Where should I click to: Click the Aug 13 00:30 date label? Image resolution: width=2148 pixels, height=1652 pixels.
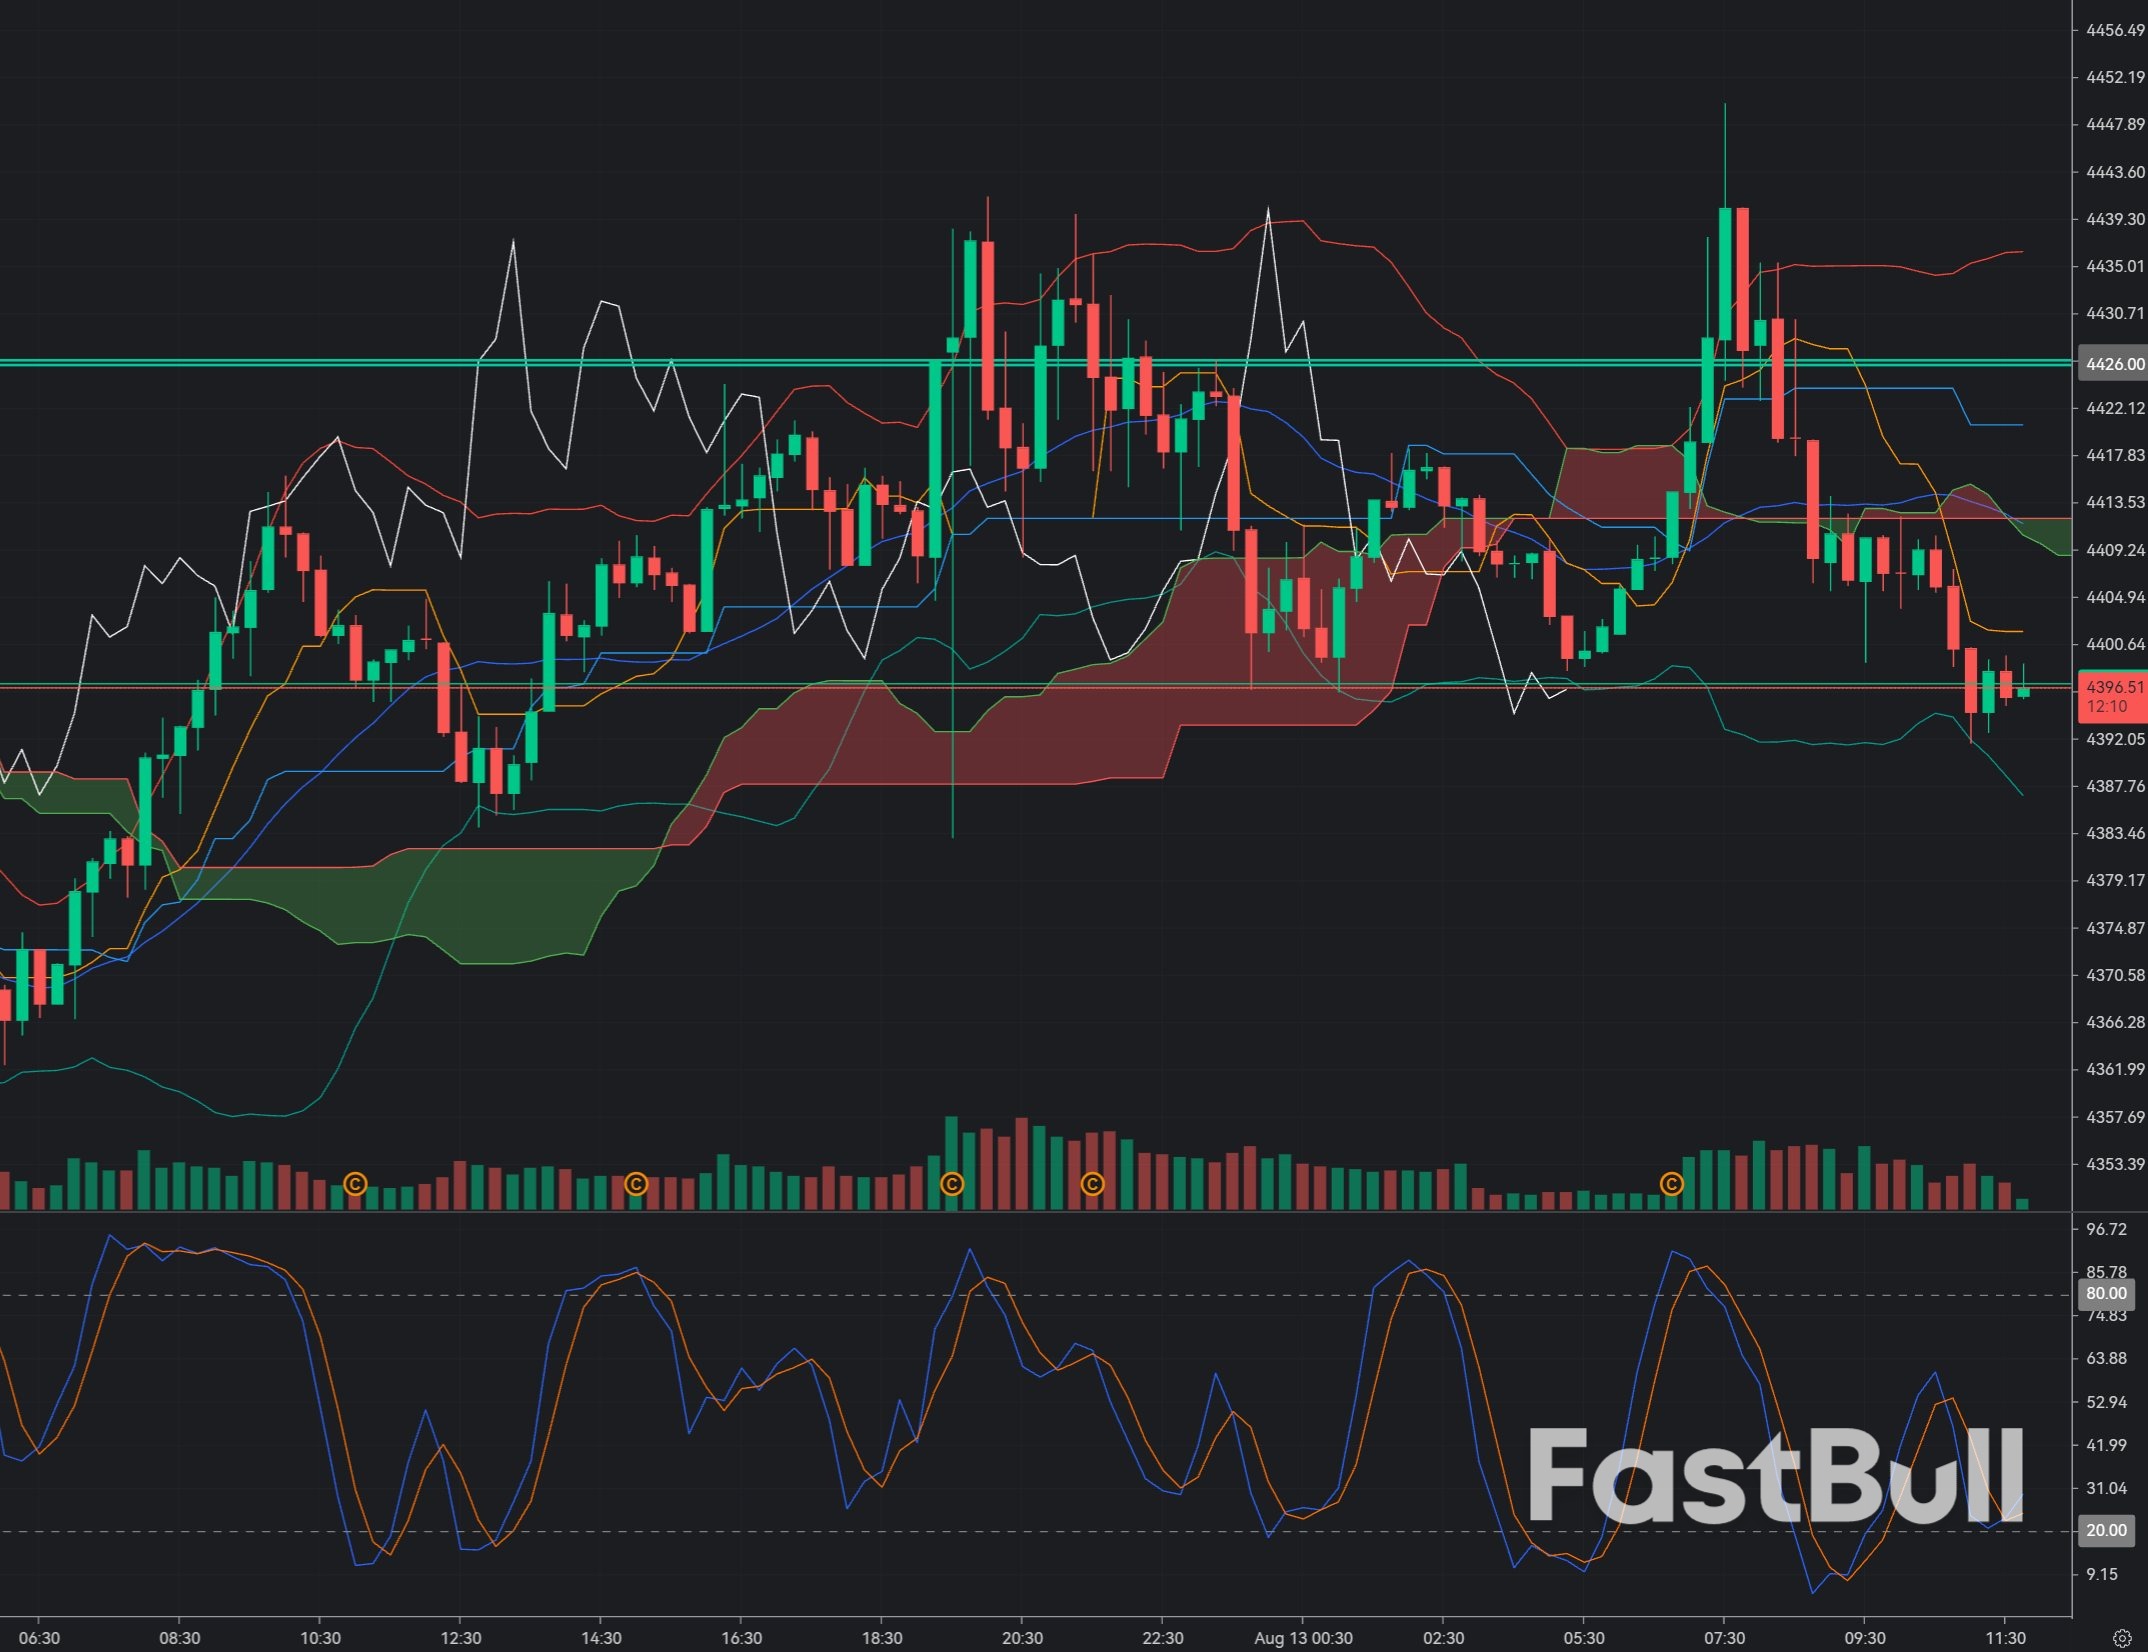(1303, 1638)
